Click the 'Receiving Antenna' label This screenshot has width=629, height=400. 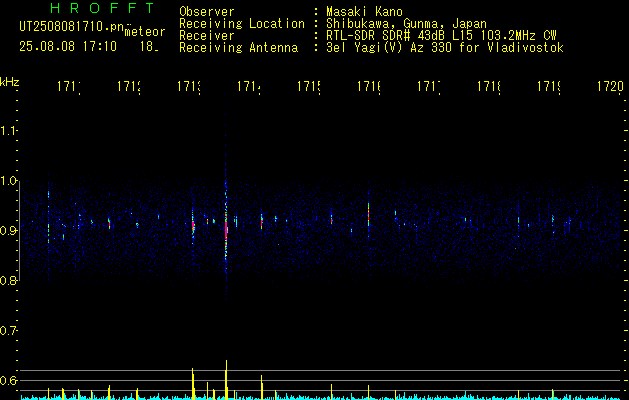coord(238,48)
